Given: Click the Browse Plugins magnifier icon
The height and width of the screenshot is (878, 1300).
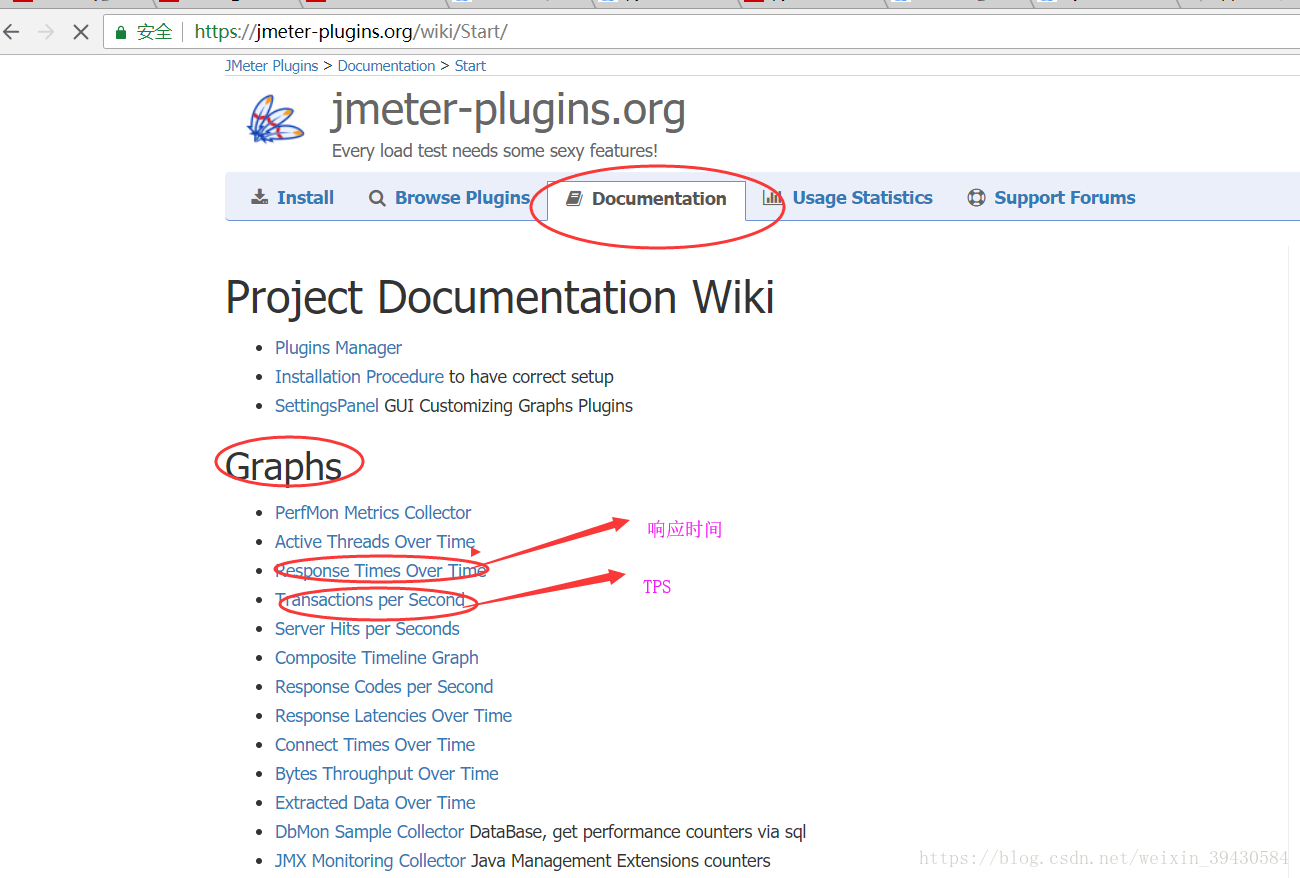Looking at the screenshot, I should coord(377,198).
